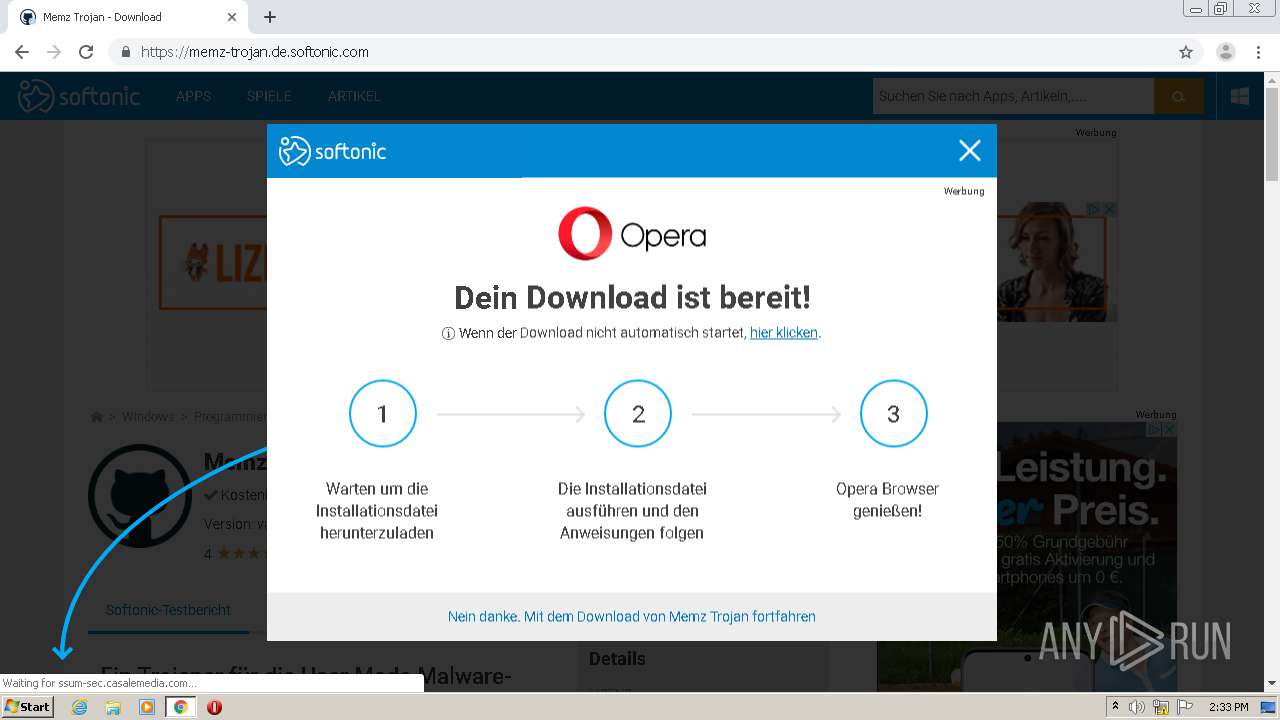Open a new browser tab
The width and height of the screenshot is (1280, 720).
coord(270,17)
